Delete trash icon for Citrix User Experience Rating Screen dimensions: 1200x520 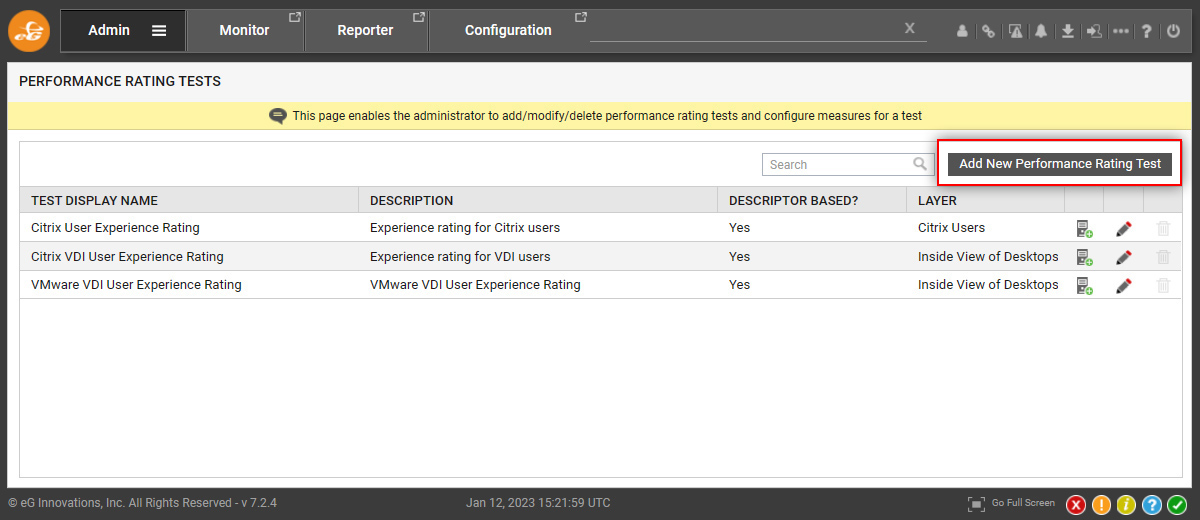tap(1163, 228)
